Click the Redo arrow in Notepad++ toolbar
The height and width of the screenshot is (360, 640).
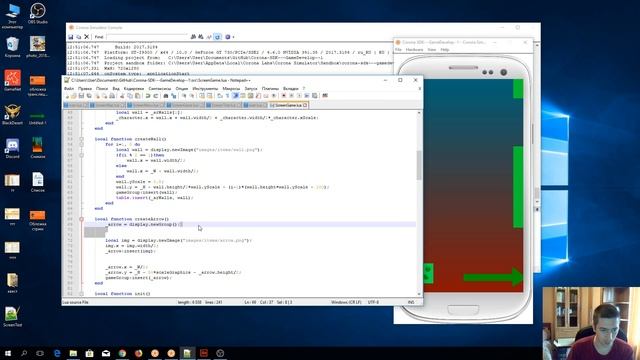pyautogui.click(x=156, y=96)
